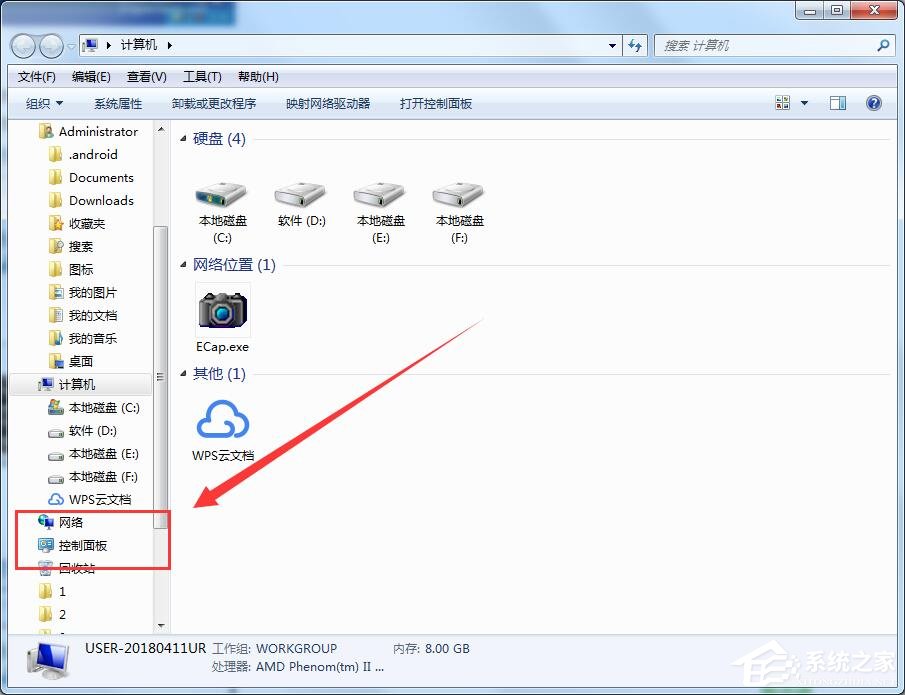The width and height of the screenshot is (905, 695).
Task: Open the address bar history dropdown arrow
Action: 613,45
